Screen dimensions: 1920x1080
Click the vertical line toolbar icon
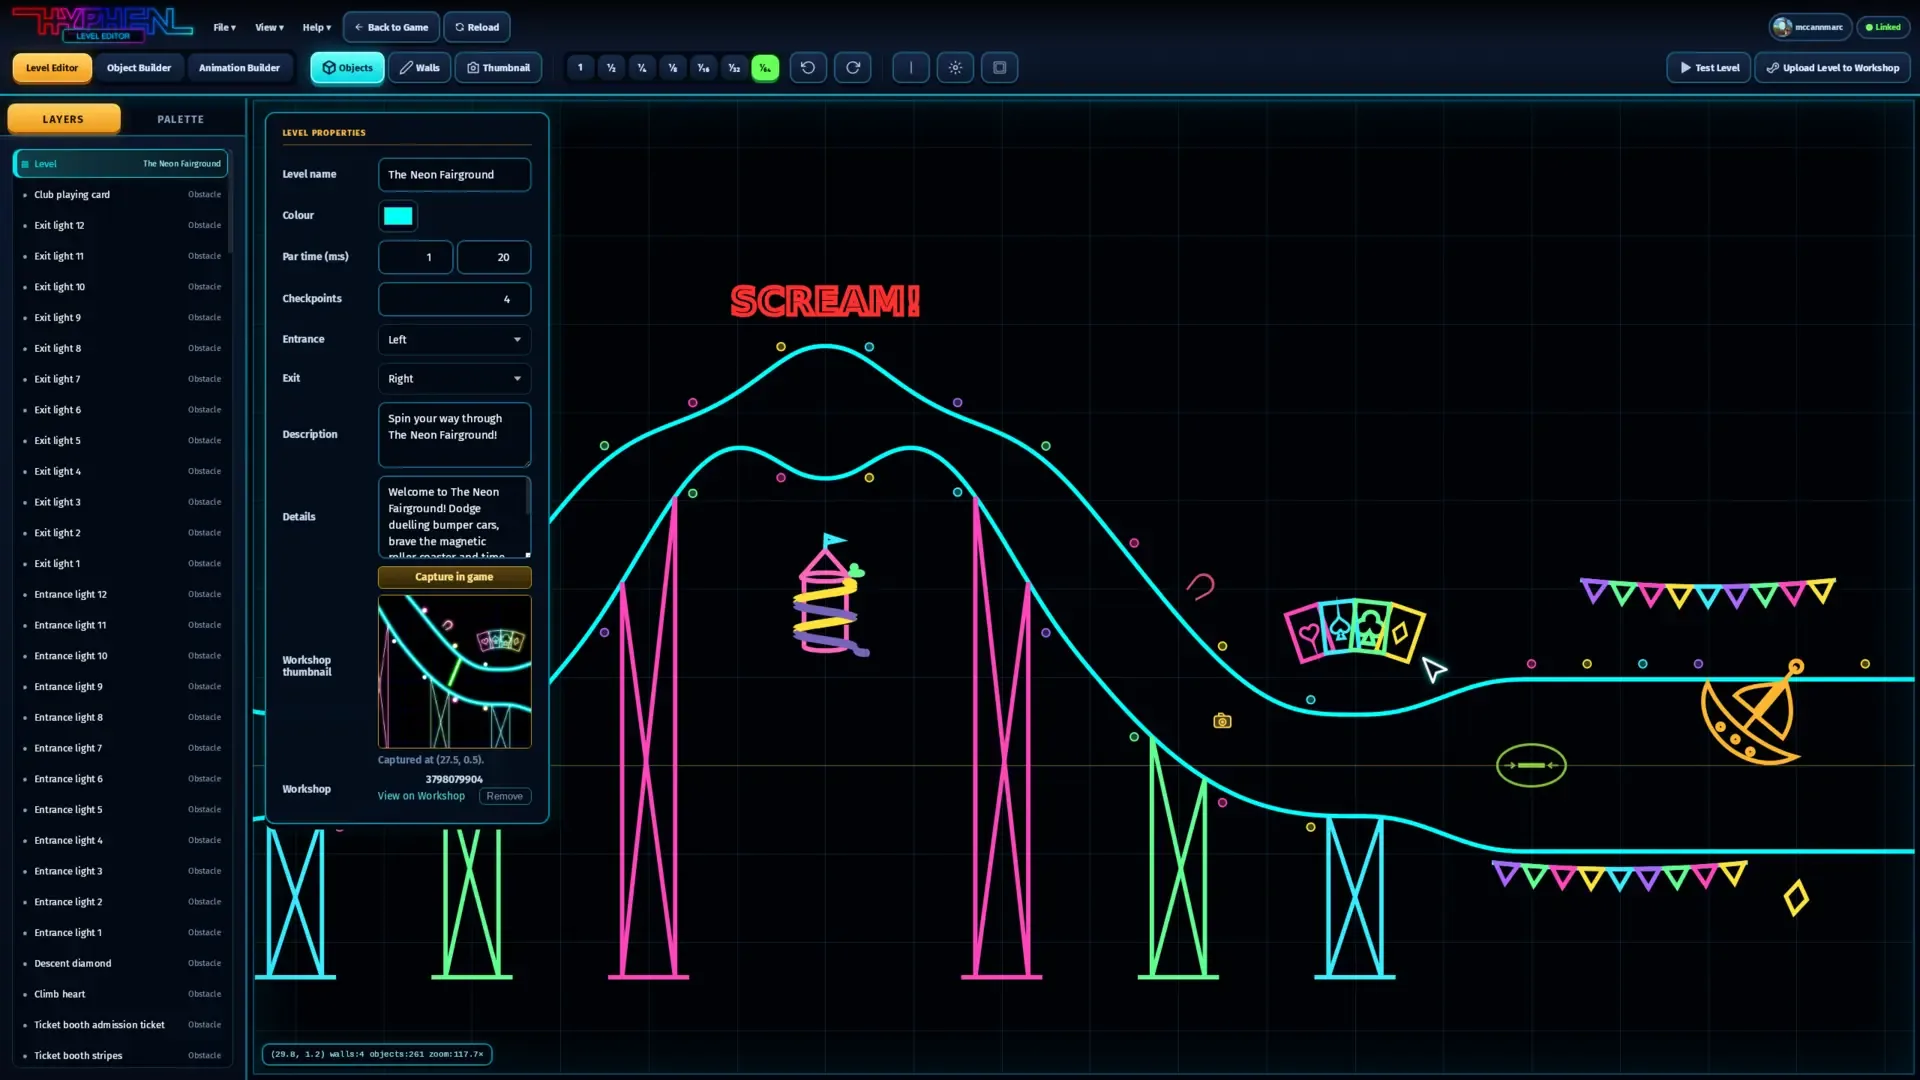pos(911,68)
